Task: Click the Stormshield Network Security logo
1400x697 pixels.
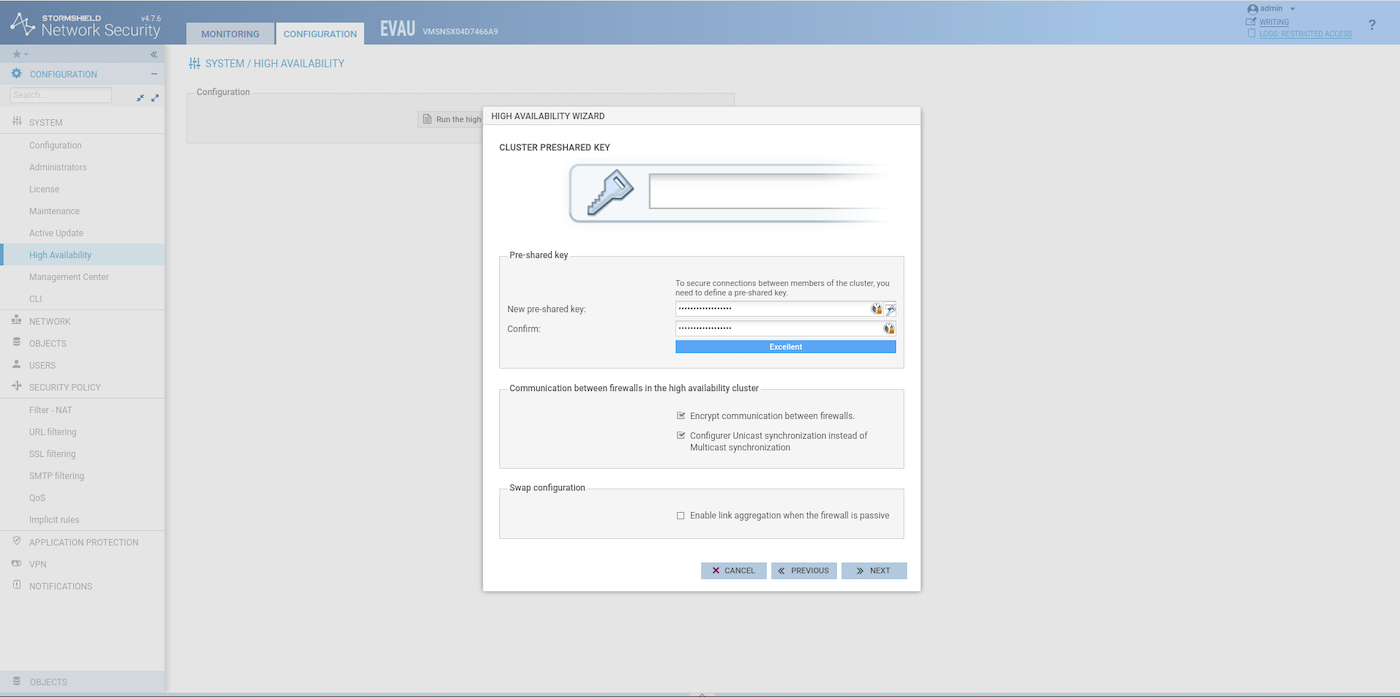Action: (x=85, y=24)
